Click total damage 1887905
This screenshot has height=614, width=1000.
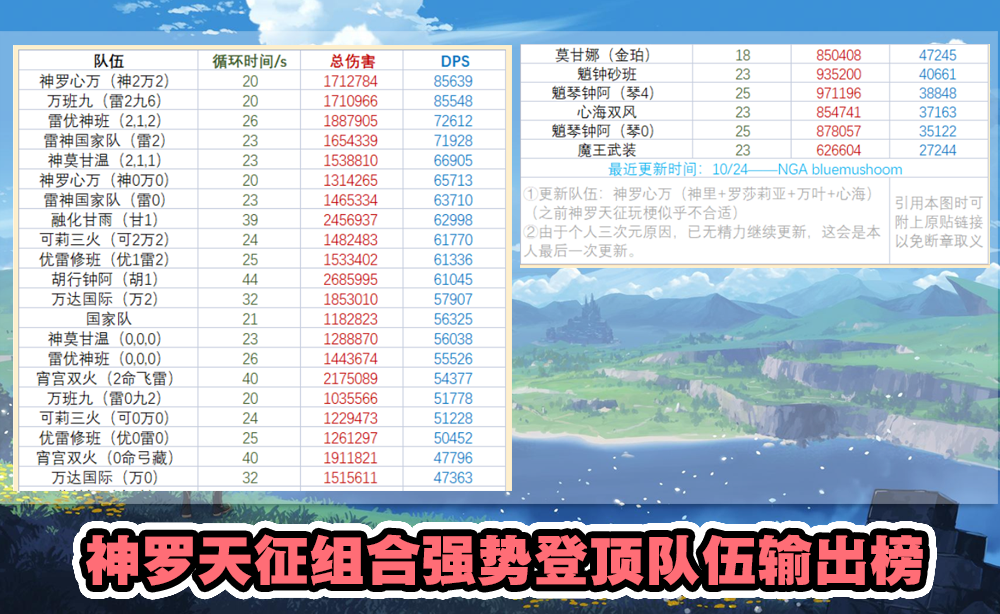pos(350,121)
